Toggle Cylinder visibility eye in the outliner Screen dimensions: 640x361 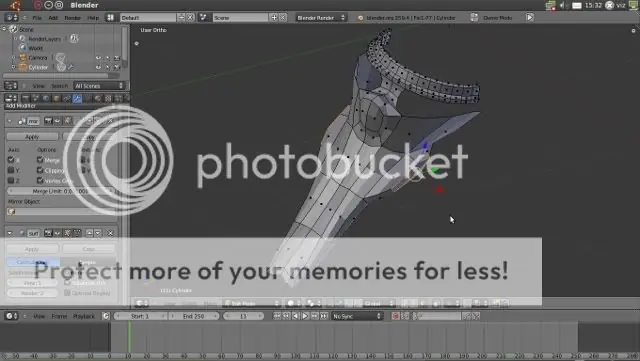click(98, 67)
